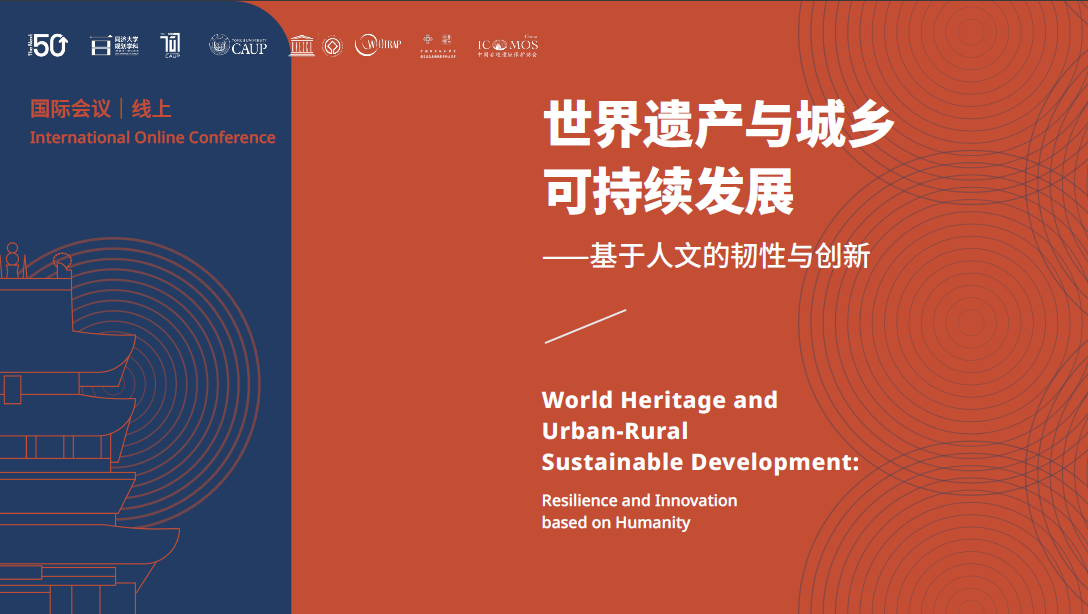Click the Tongji University CAUP seal logo
This screenshot has height=614, width=1088.
[x=238, y=45]
